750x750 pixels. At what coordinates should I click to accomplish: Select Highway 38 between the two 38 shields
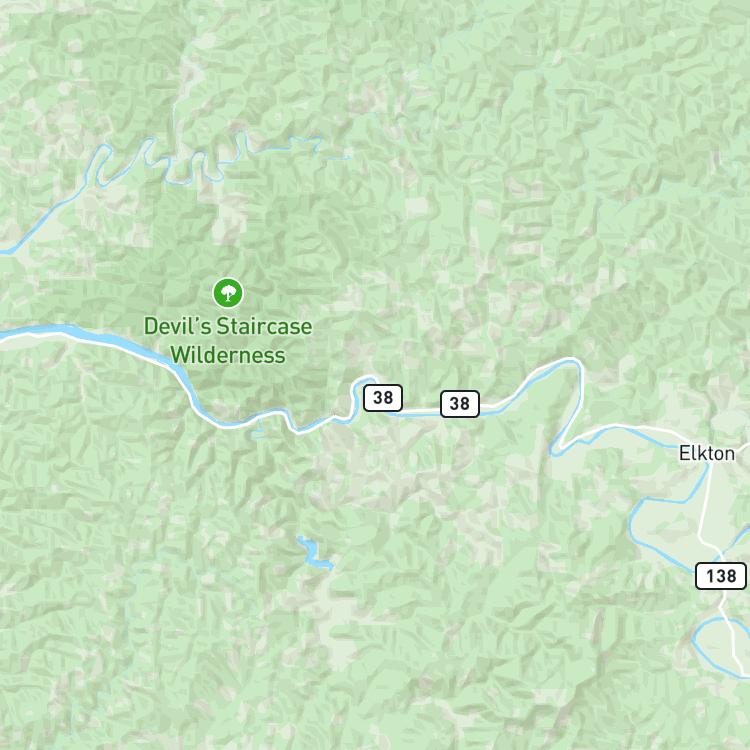click(x=421, y=409)
